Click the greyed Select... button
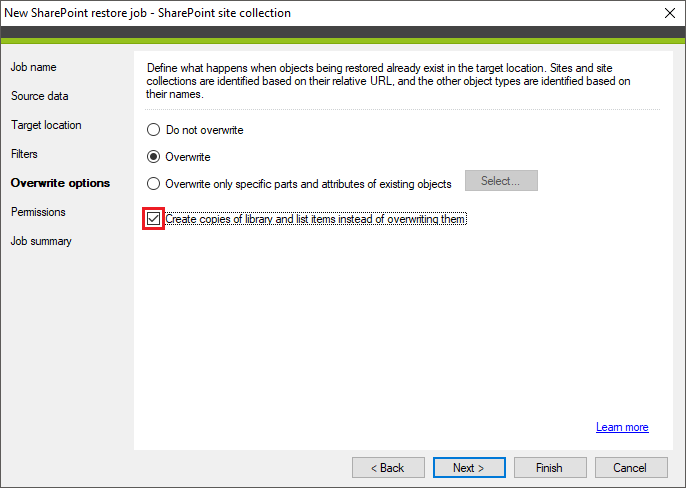Image resolution: width=686 pixels, height=488 pixels. (501, 181)
